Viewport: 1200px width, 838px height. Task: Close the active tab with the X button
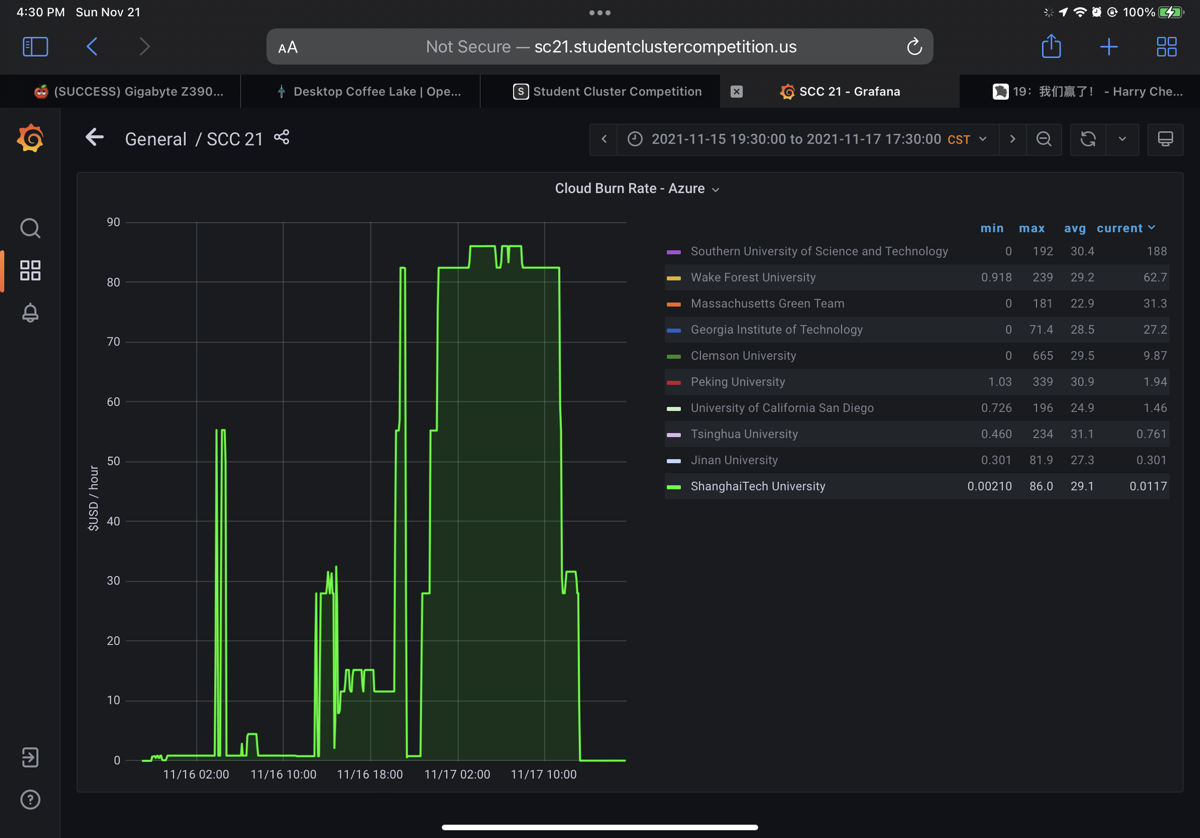[736, 91]
